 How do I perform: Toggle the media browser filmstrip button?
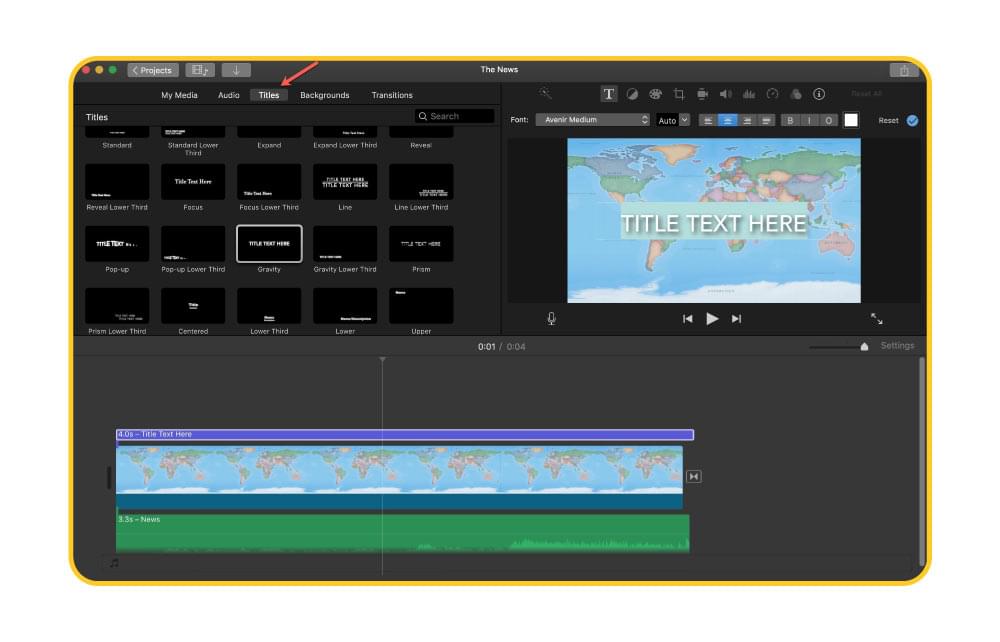tap(200, 70)
